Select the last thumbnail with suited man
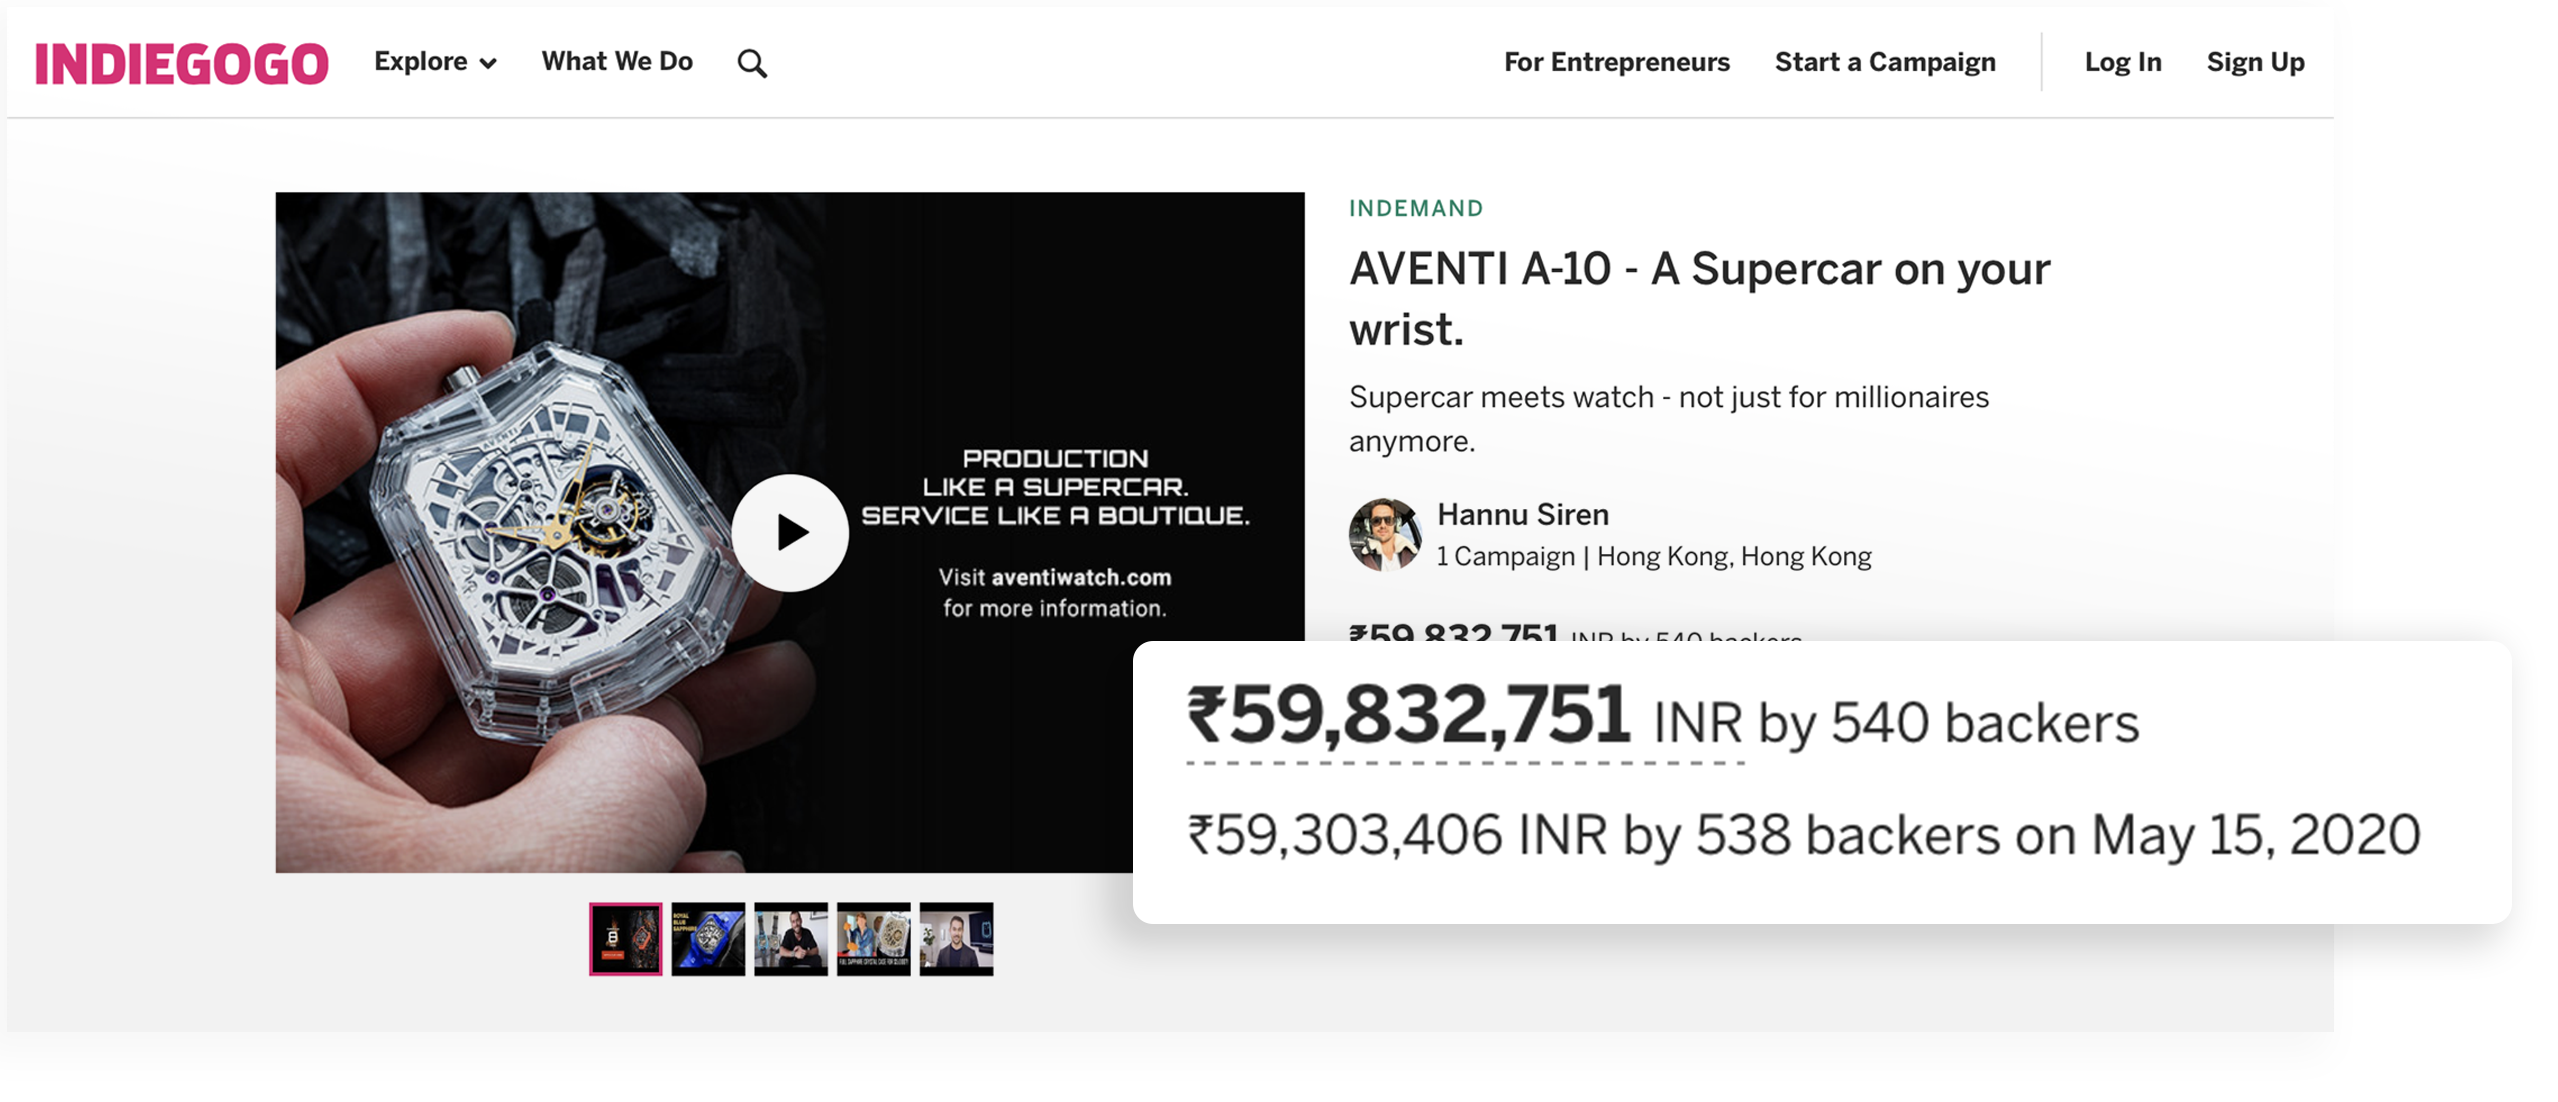Screen dimensions: 2558x1102 pyautogui.click(x=956, y=939)
